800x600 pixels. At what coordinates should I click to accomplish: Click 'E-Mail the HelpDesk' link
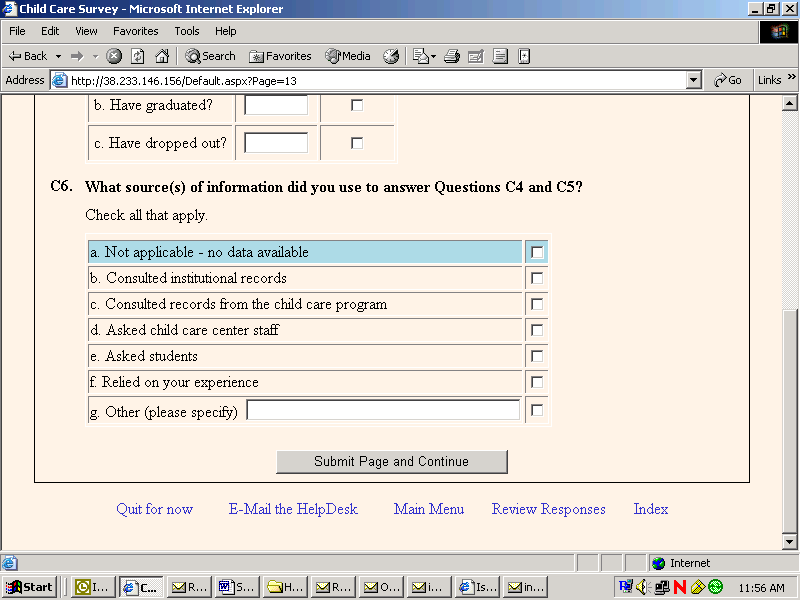293,509
